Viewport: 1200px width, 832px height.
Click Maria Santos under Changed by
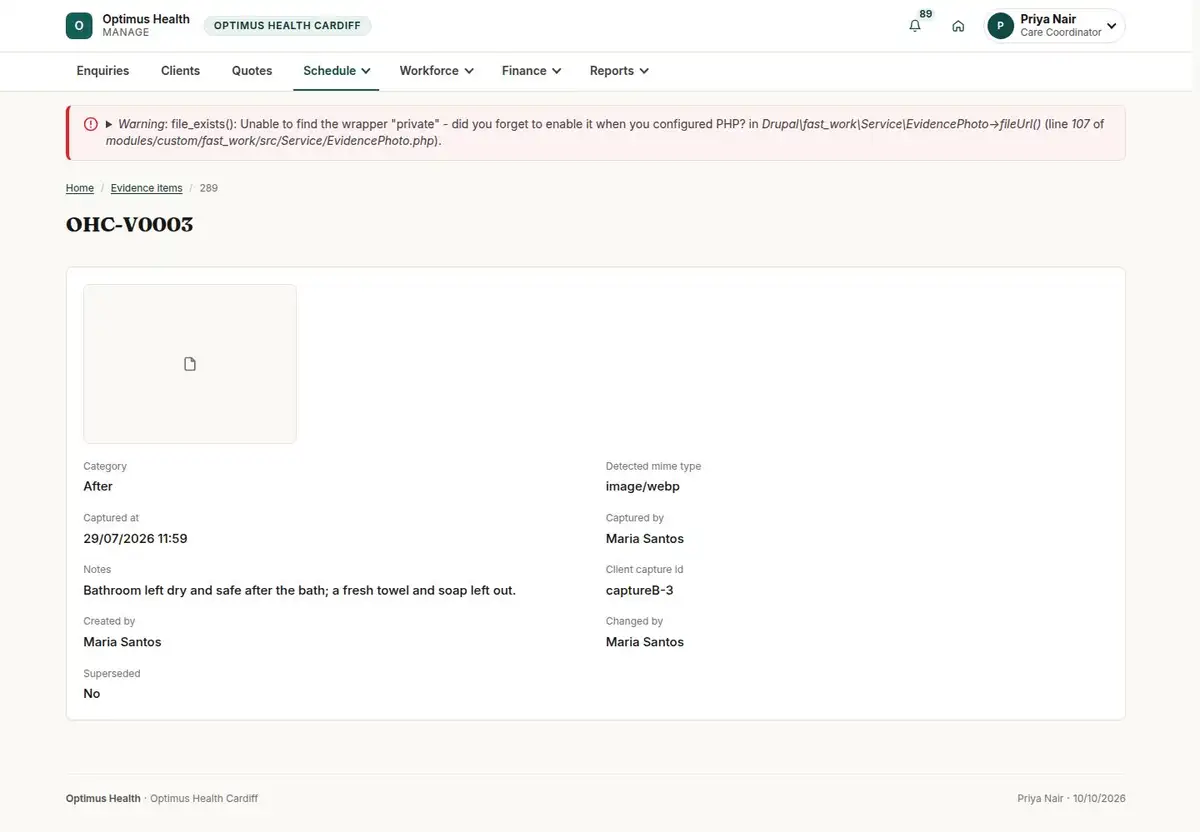pos(645,642)
